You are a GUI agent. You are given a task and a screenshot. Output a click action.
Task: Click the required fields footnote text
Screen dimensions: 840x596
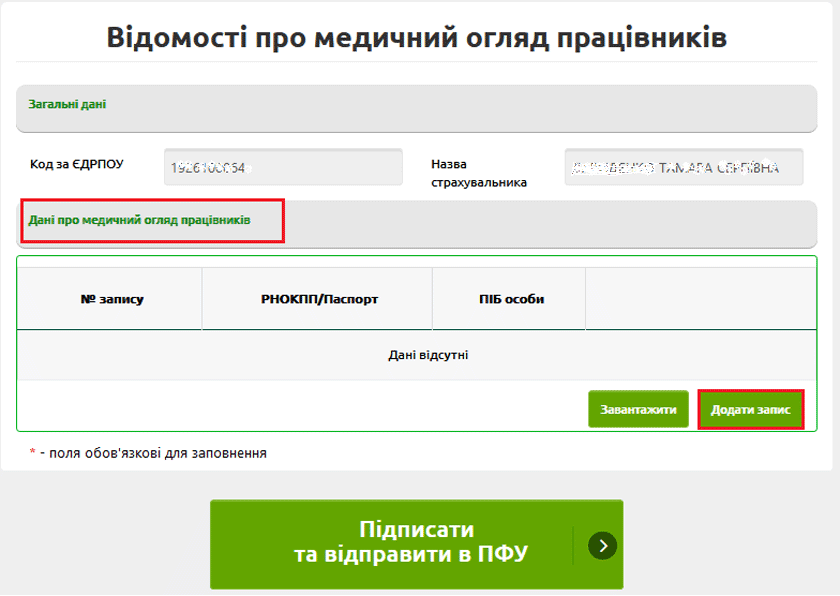tap(153, 453)
